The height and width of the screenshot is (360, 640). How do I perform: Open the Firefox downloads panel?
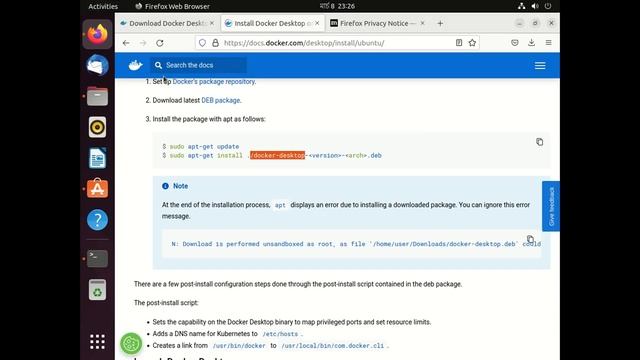pos(531,43)
